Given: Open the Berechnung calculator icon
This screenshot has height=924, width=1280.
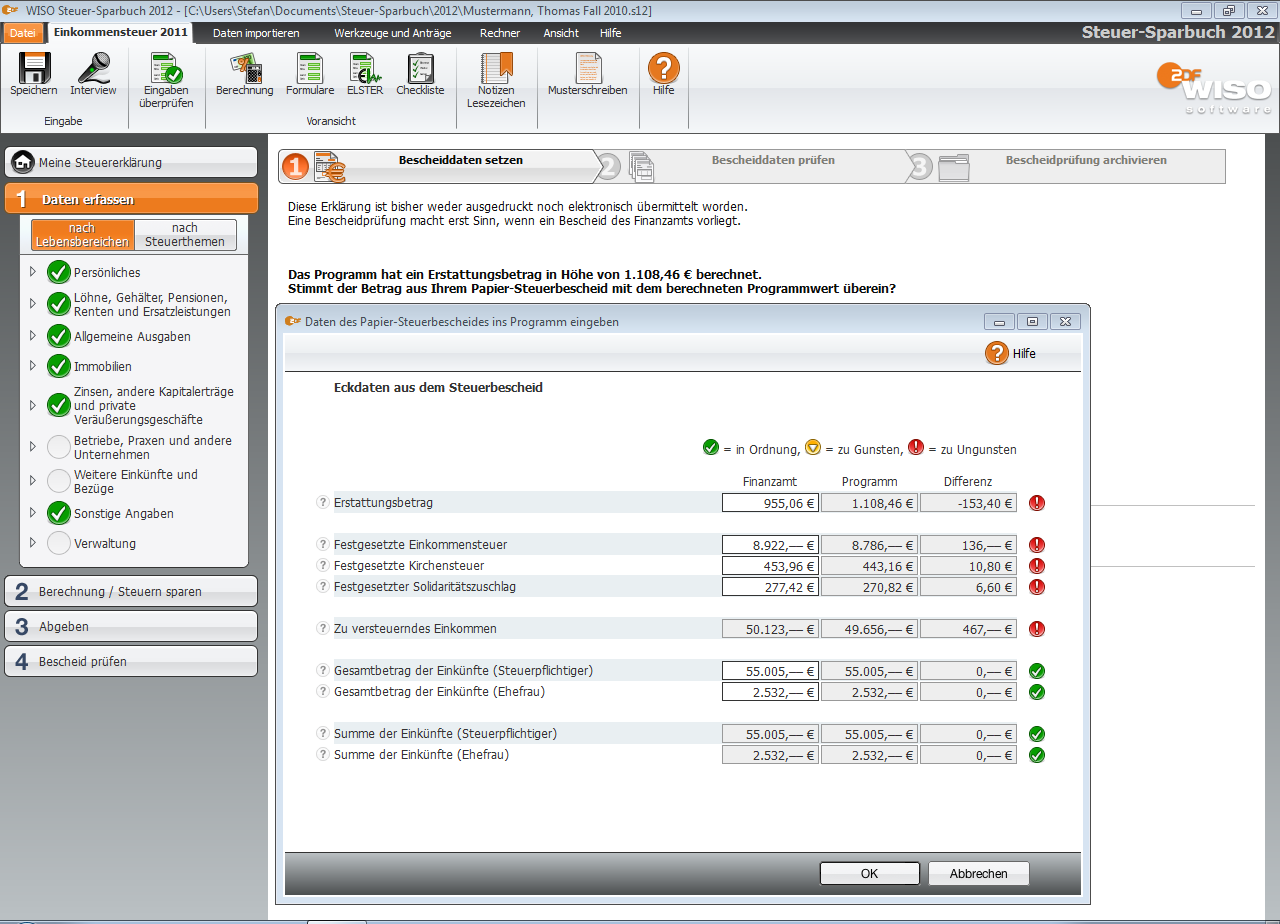Looking at the screenshot, I should (x=244, y=70).
